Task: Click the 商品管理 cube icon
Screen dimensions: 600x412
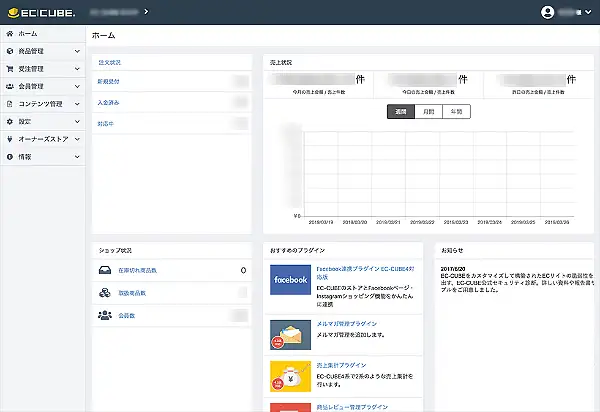Action: click(x=10, y=51)
